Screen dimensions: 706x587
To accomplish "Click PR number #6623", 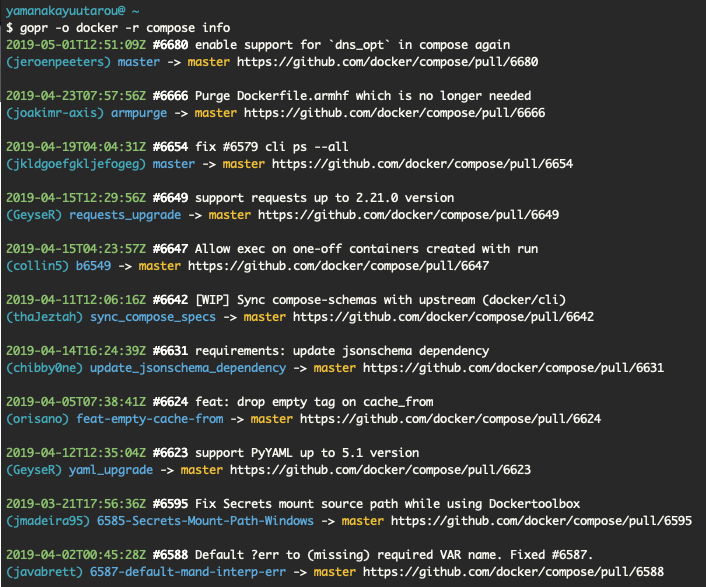I will point(170,453).
